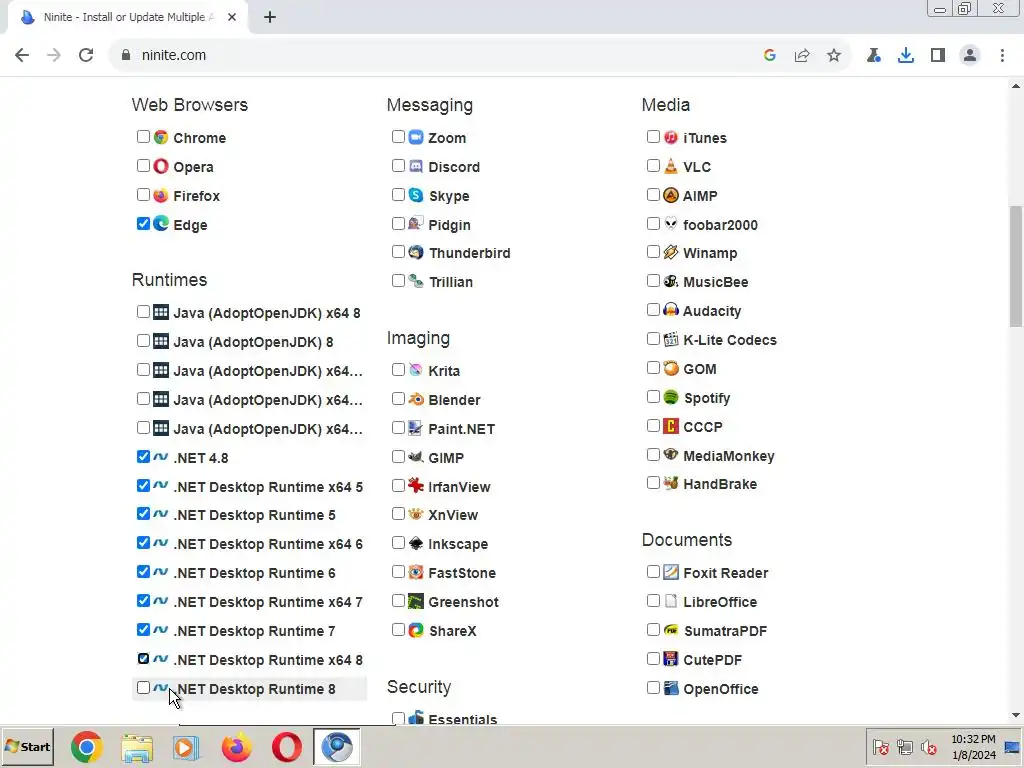Click the Thunderbird icon
The width and height of the screenshot is (1024, 768).
coord(416,252)
